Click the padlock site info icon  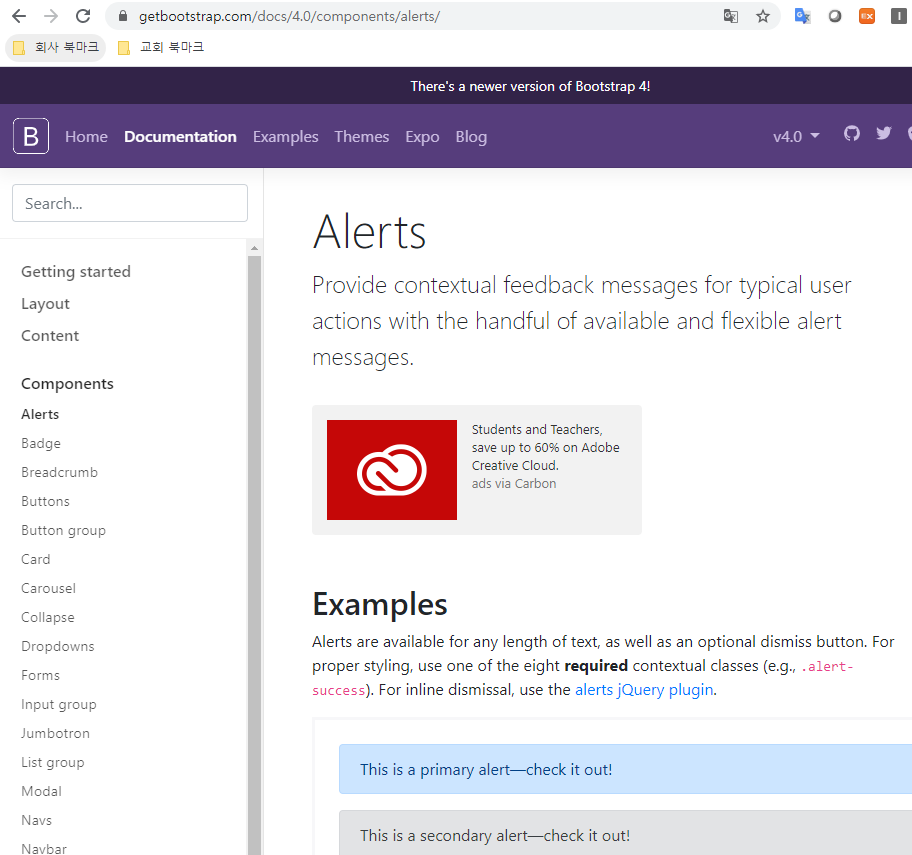(x=123, y=16)
